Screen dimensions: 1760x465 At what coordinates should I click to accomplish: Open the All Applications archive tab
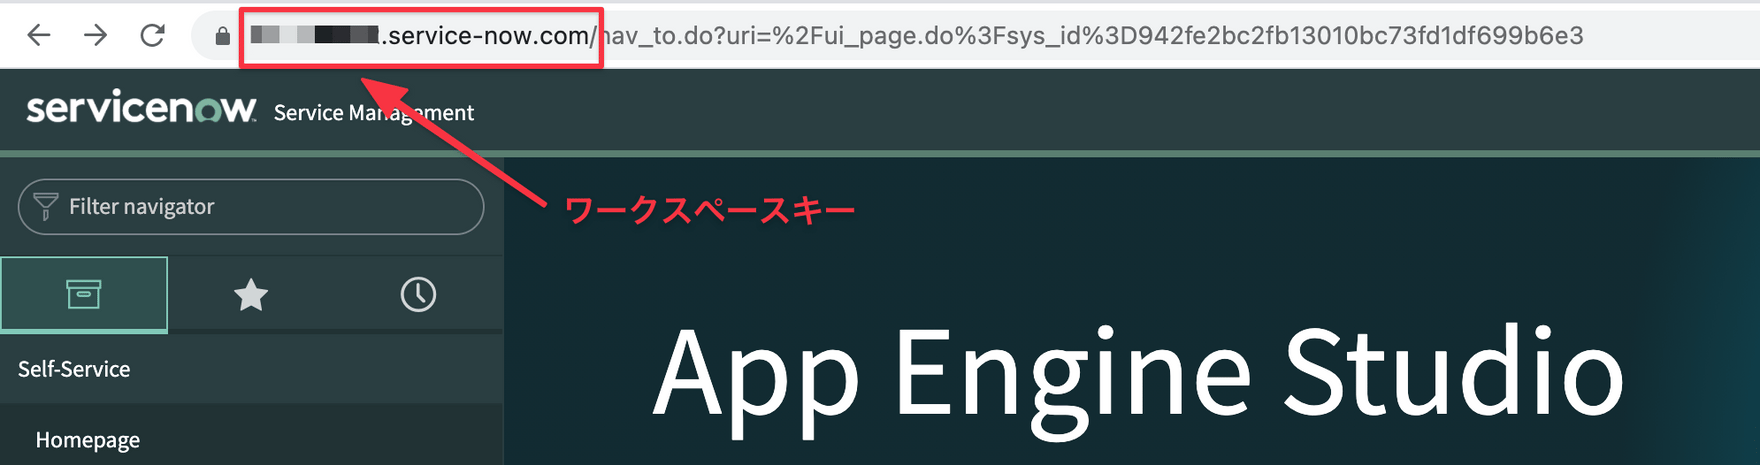84,294
